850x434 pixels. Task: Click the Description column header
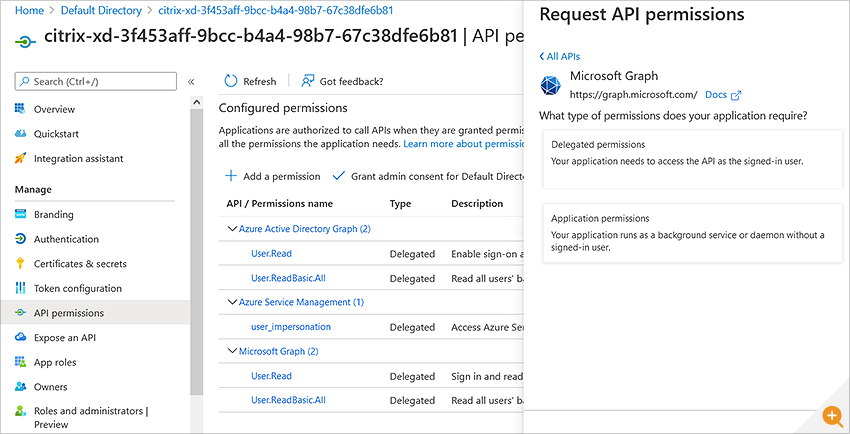point(477,204)
